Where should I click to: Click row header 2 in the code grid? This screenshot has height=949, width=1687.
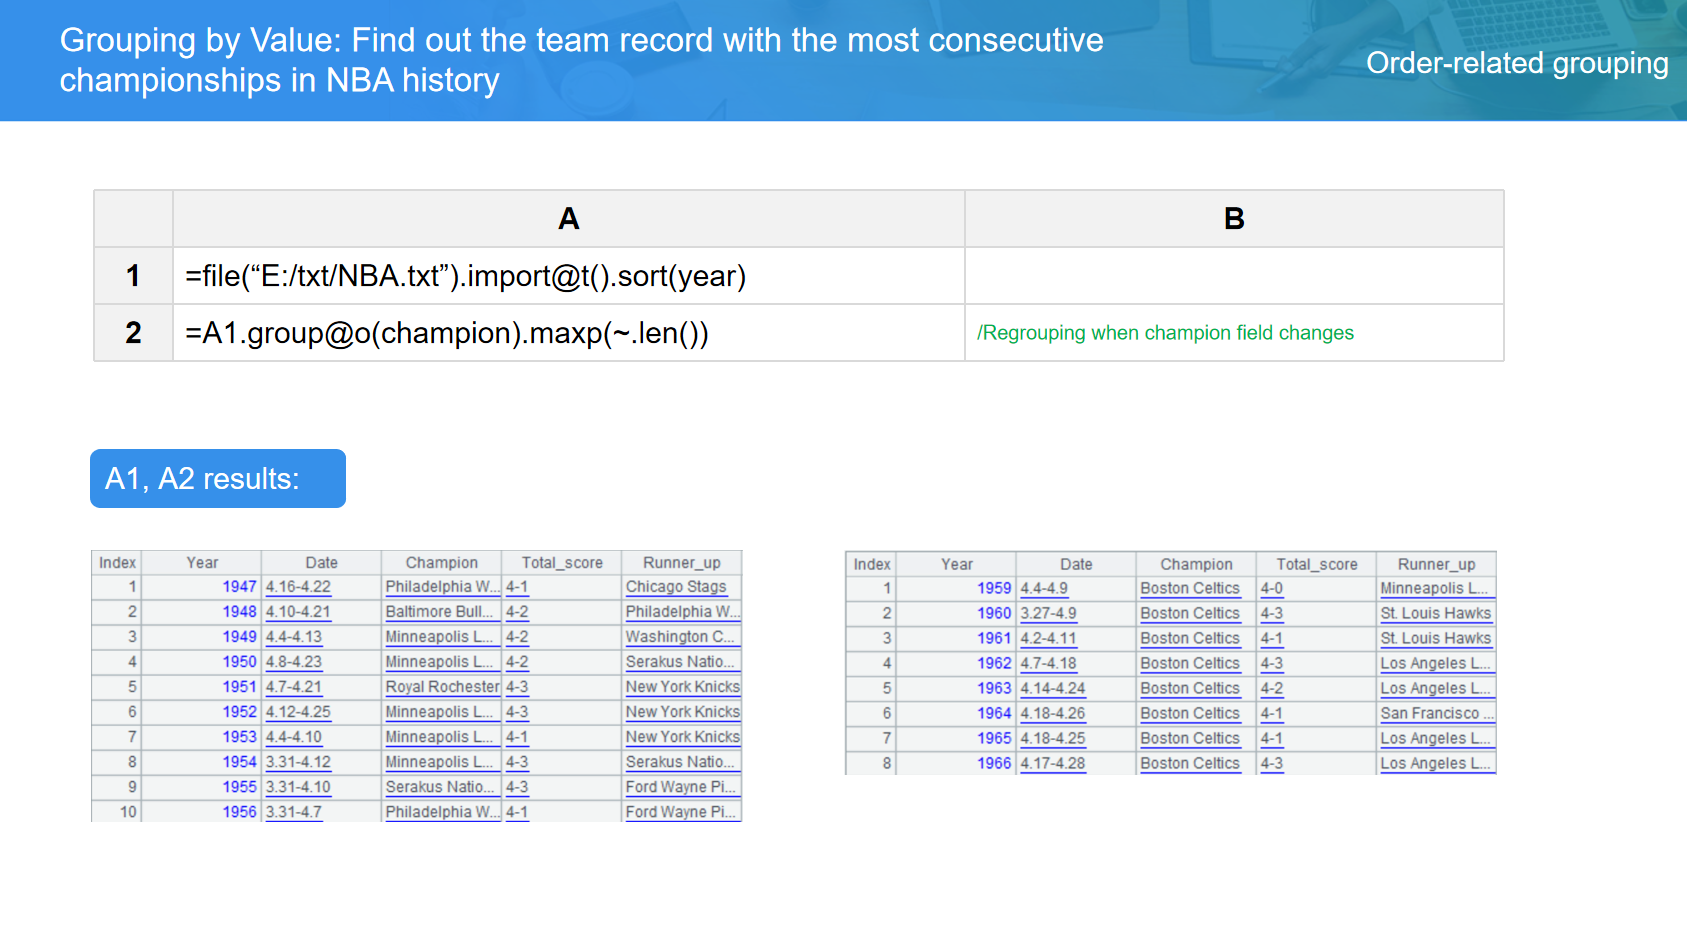133,333
